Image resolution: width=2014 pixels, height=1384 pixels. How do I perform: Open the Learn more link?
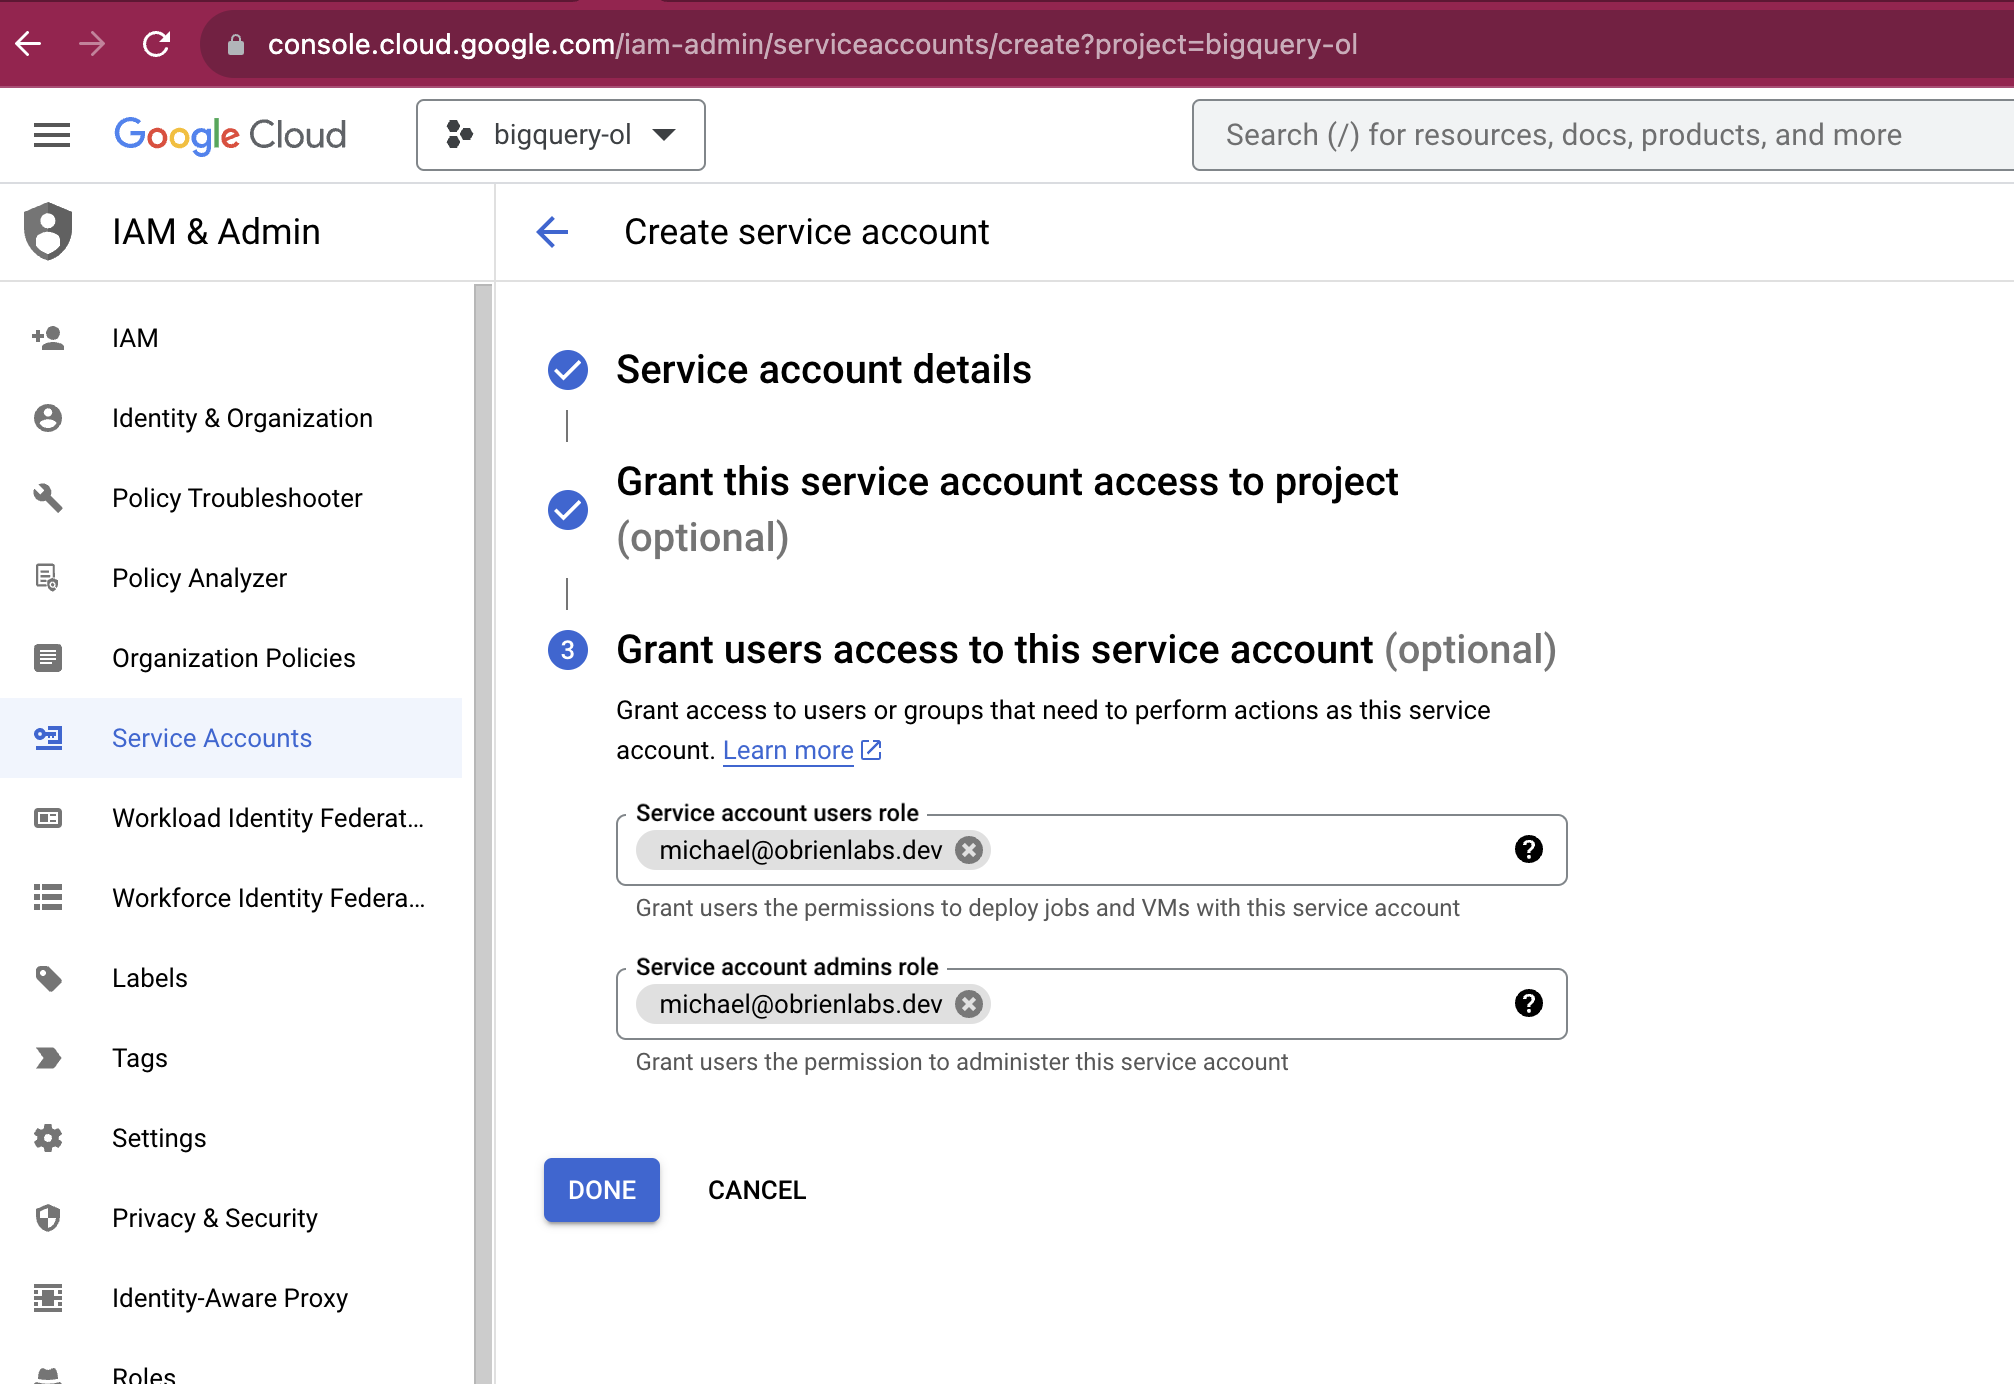(x=790, y=750)
